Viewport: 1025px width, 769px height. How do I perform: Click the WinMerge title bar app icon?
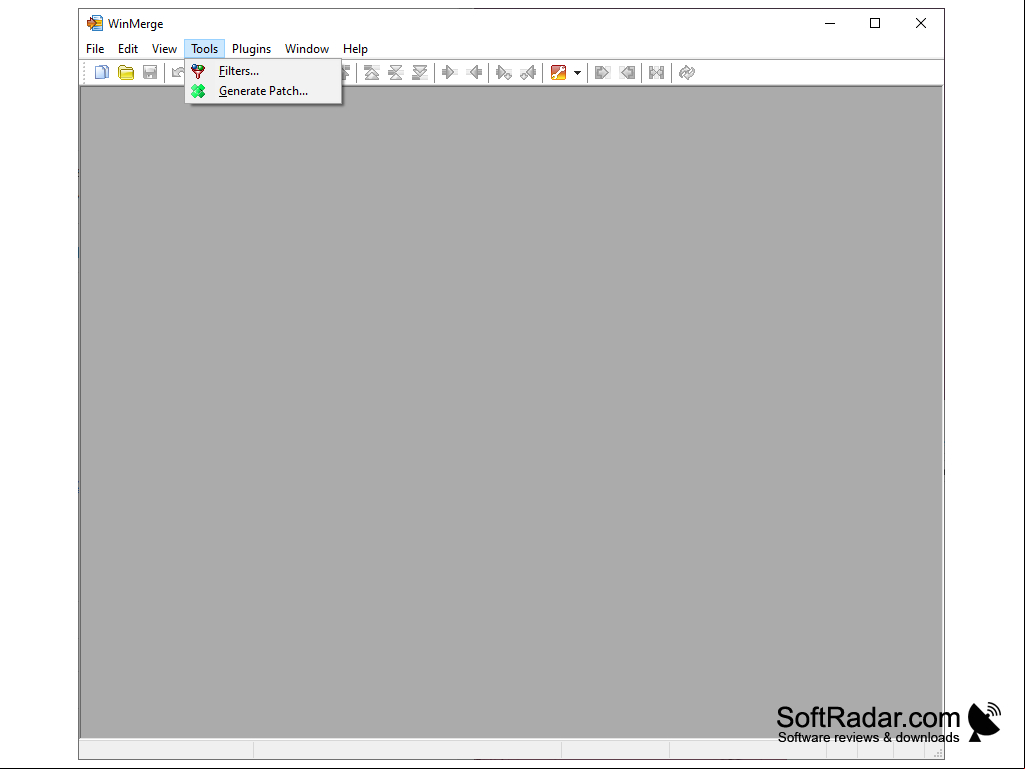pyautogui.click(x=95, y=24)
